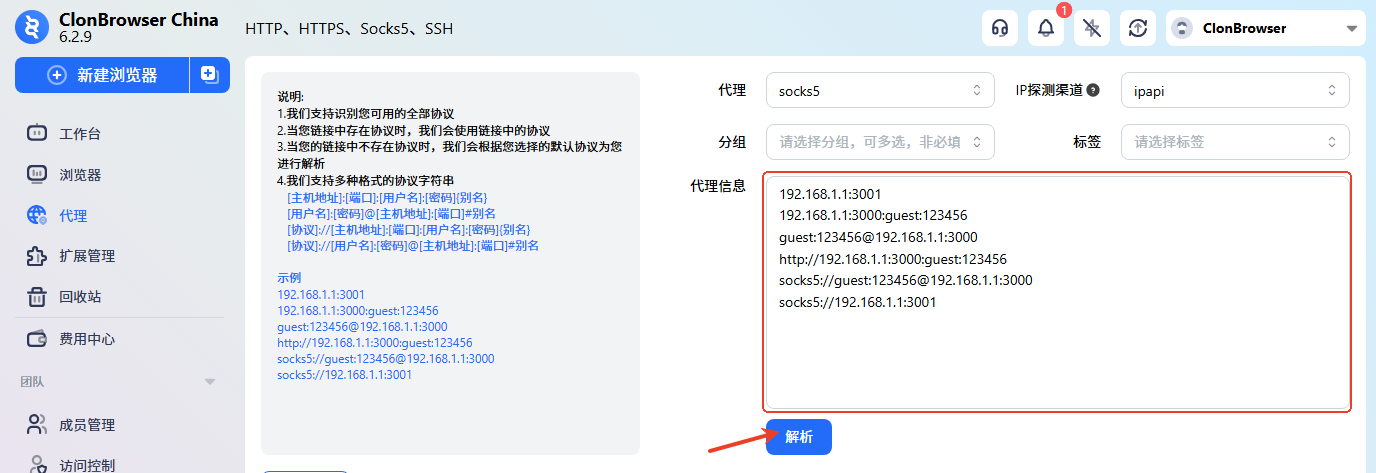Open the notifications bell icon

point(1046,28)
